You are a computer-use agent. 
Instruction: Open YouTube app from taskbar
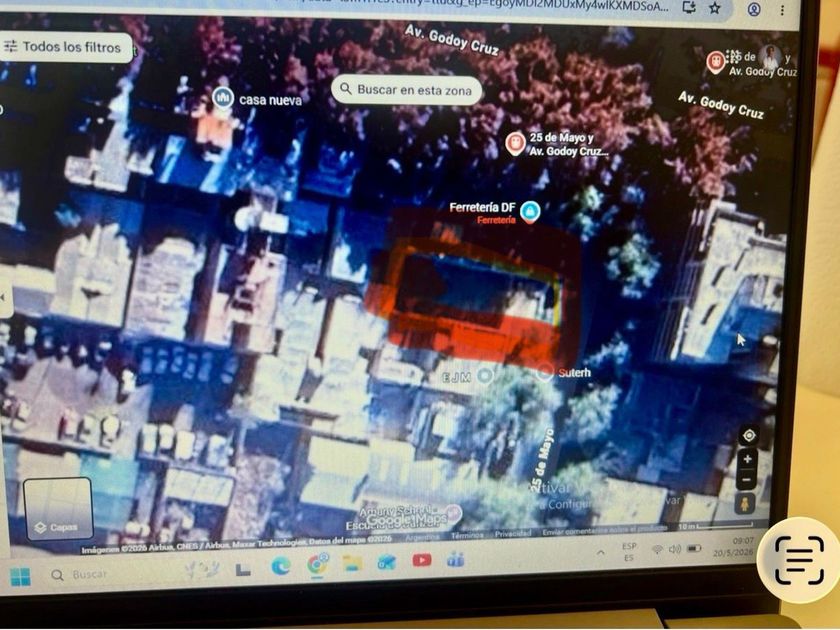422,560
